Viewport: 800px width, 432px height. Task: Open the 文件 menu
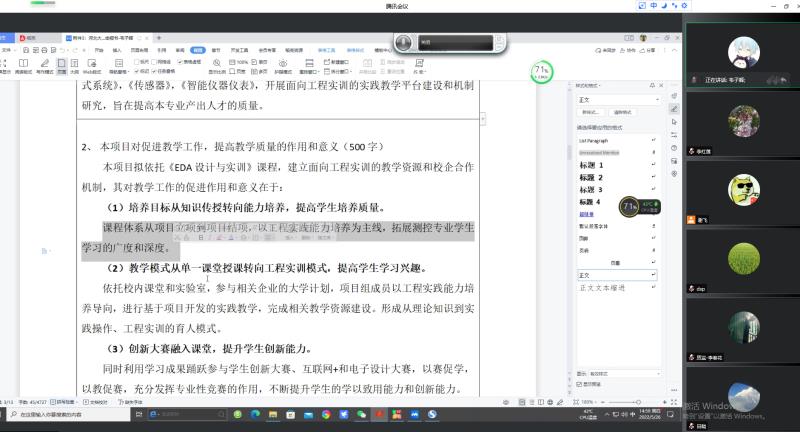pyautogui.click(x=7, y=49)
